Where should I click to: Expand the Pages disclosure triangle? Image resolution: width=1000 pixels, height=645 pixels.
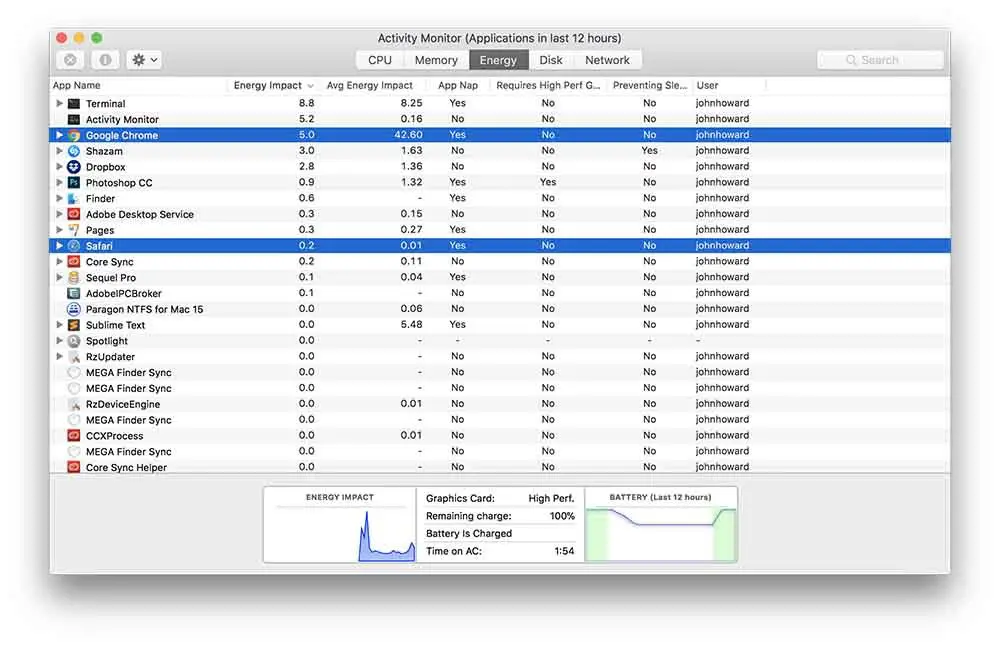tap(59, 230)
